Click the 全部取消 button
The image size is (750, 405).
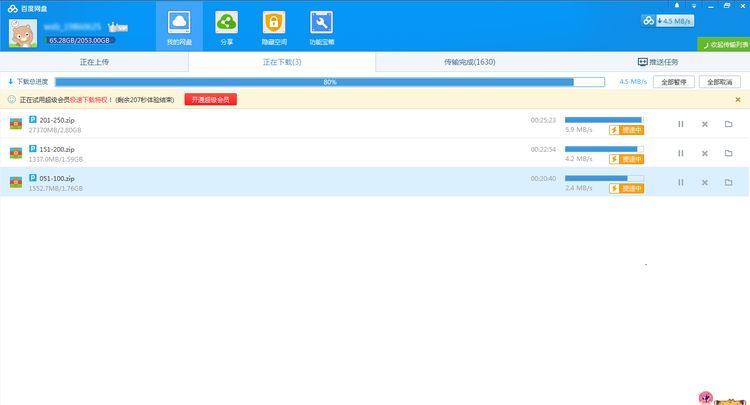coord(720,82)
